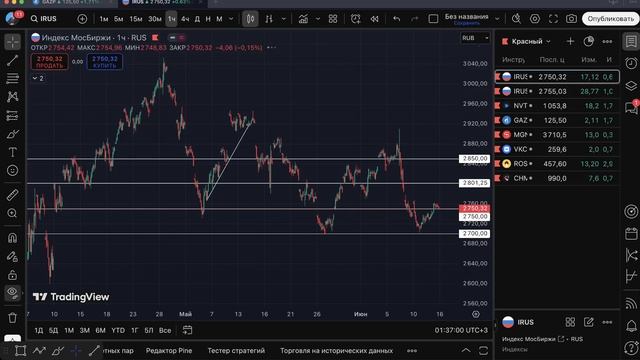This screenshot has height=360, width=640.
Task: Add a symbol to compare
Action: [x=82, y=19]
